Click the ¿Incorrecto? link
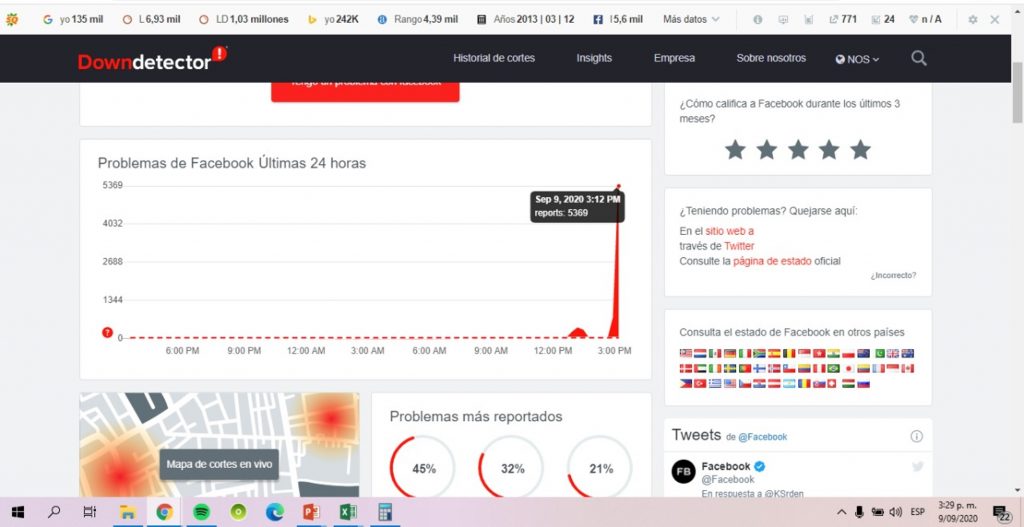The width and height of the screenshot is (1024, 527). (893, 276)
